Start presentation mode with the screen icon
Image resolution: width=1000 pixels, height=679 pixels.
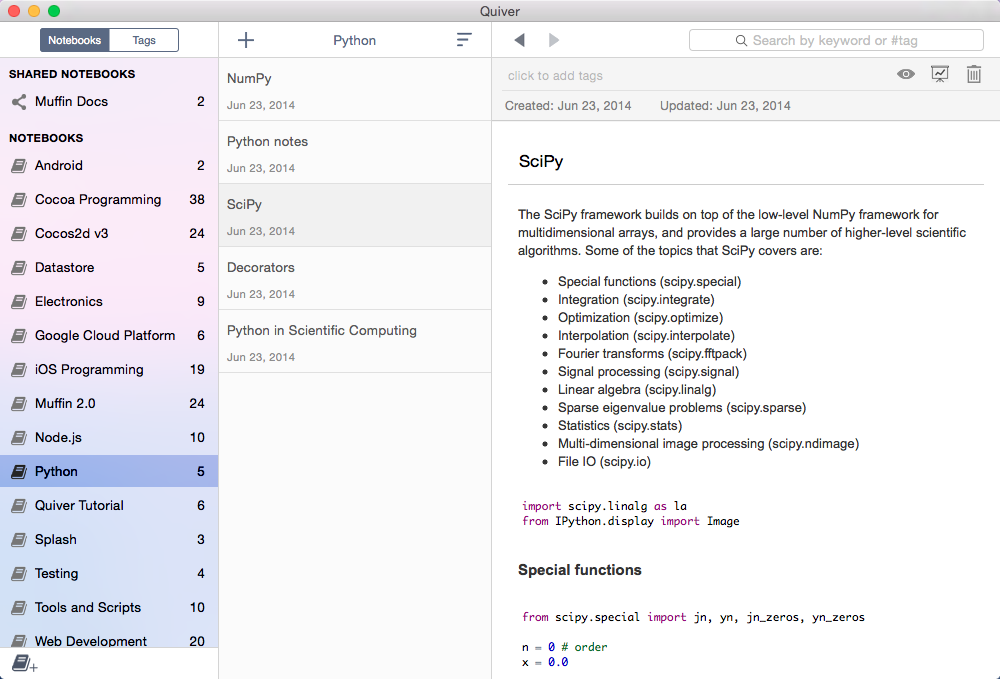(x=940, y=74)
